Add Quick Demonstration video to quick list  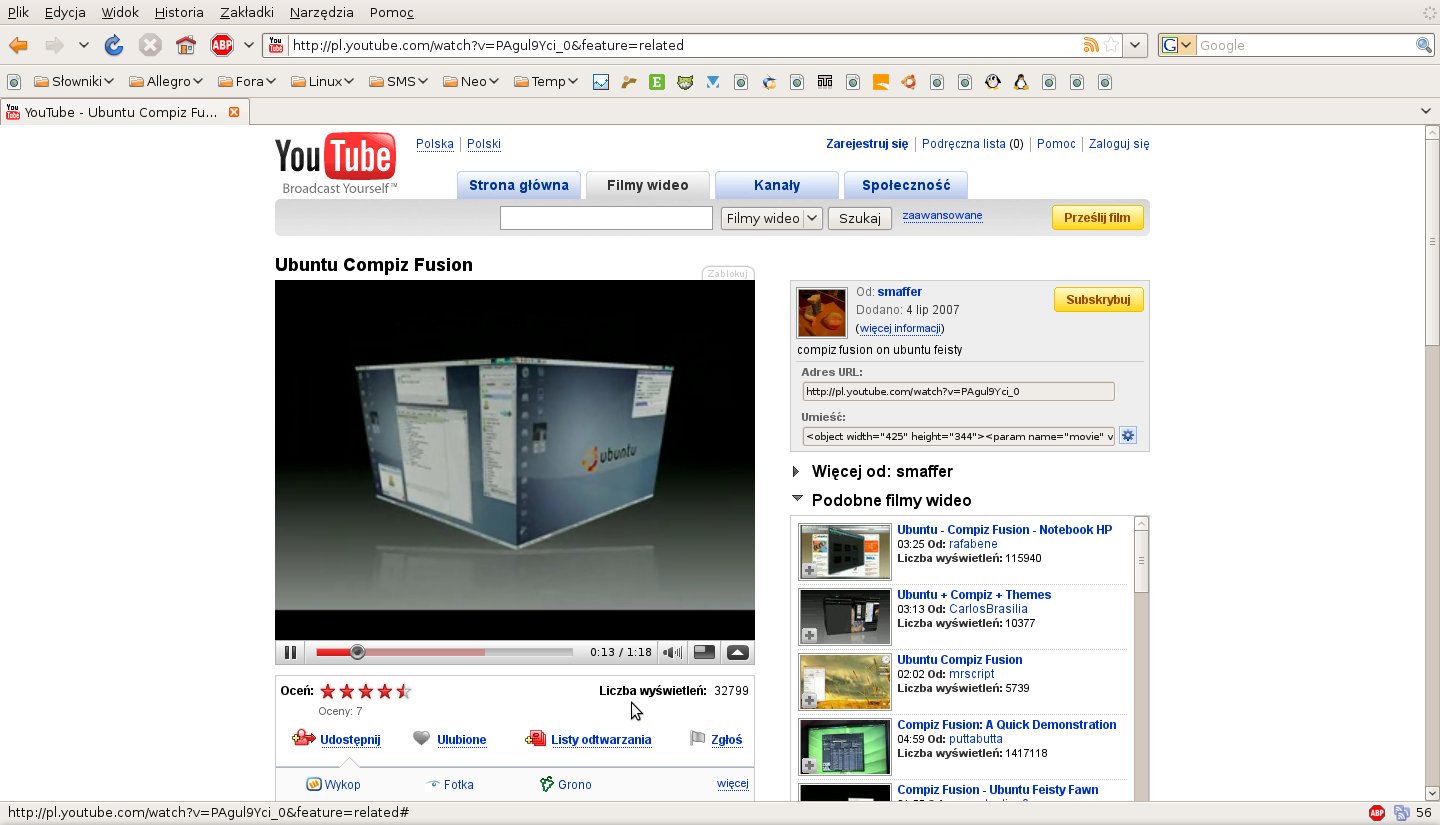click(810, 765)
